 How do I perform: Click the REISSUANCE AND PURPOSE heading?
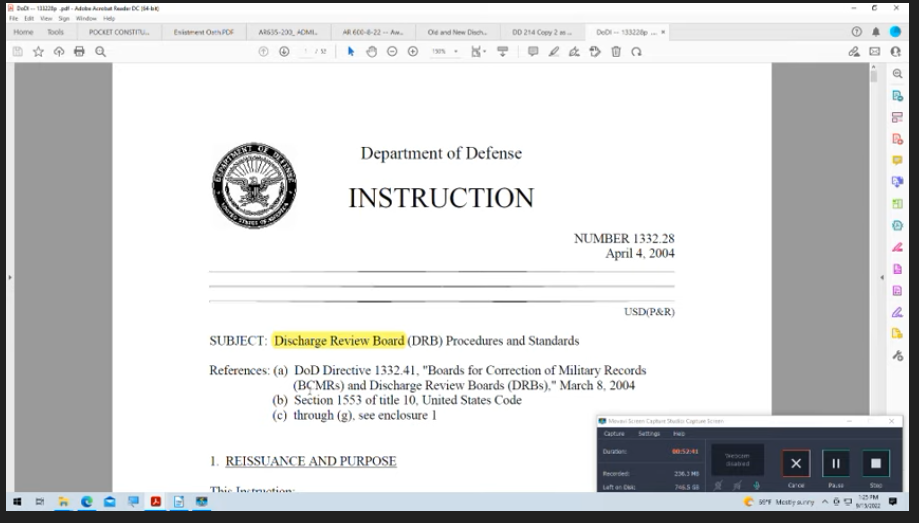click(x=311, y=461)
